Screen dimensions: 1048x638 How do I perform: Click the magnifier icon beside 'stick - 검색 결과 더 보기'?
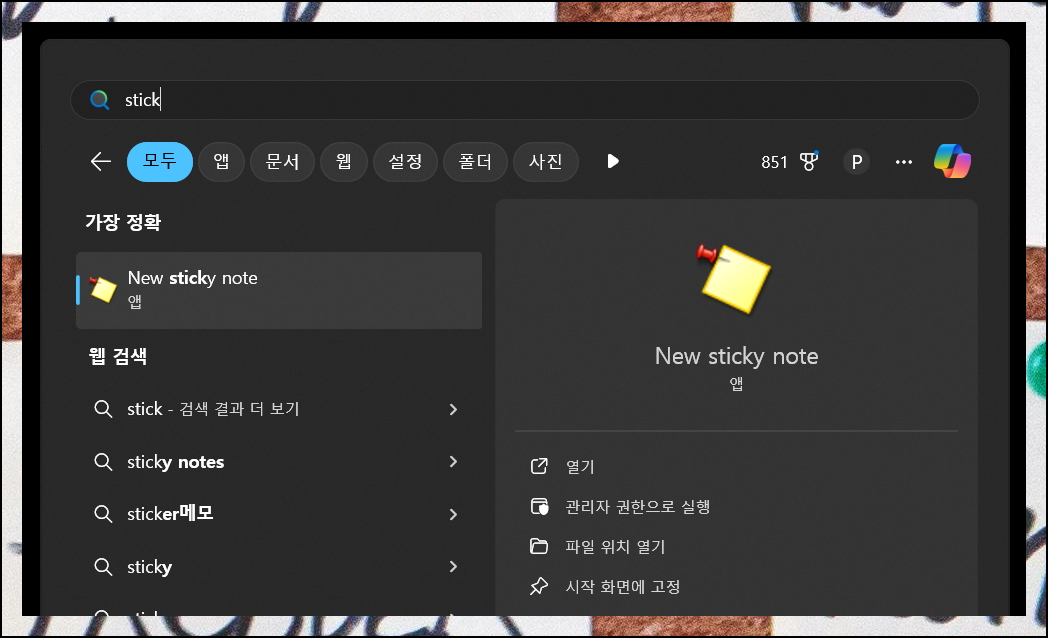103,408
